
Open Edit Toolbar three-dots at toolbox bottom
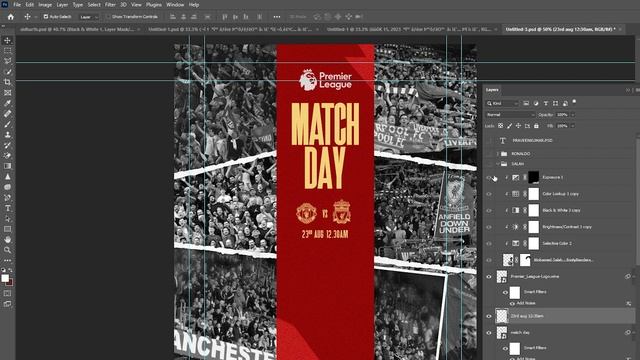[7, 260]
